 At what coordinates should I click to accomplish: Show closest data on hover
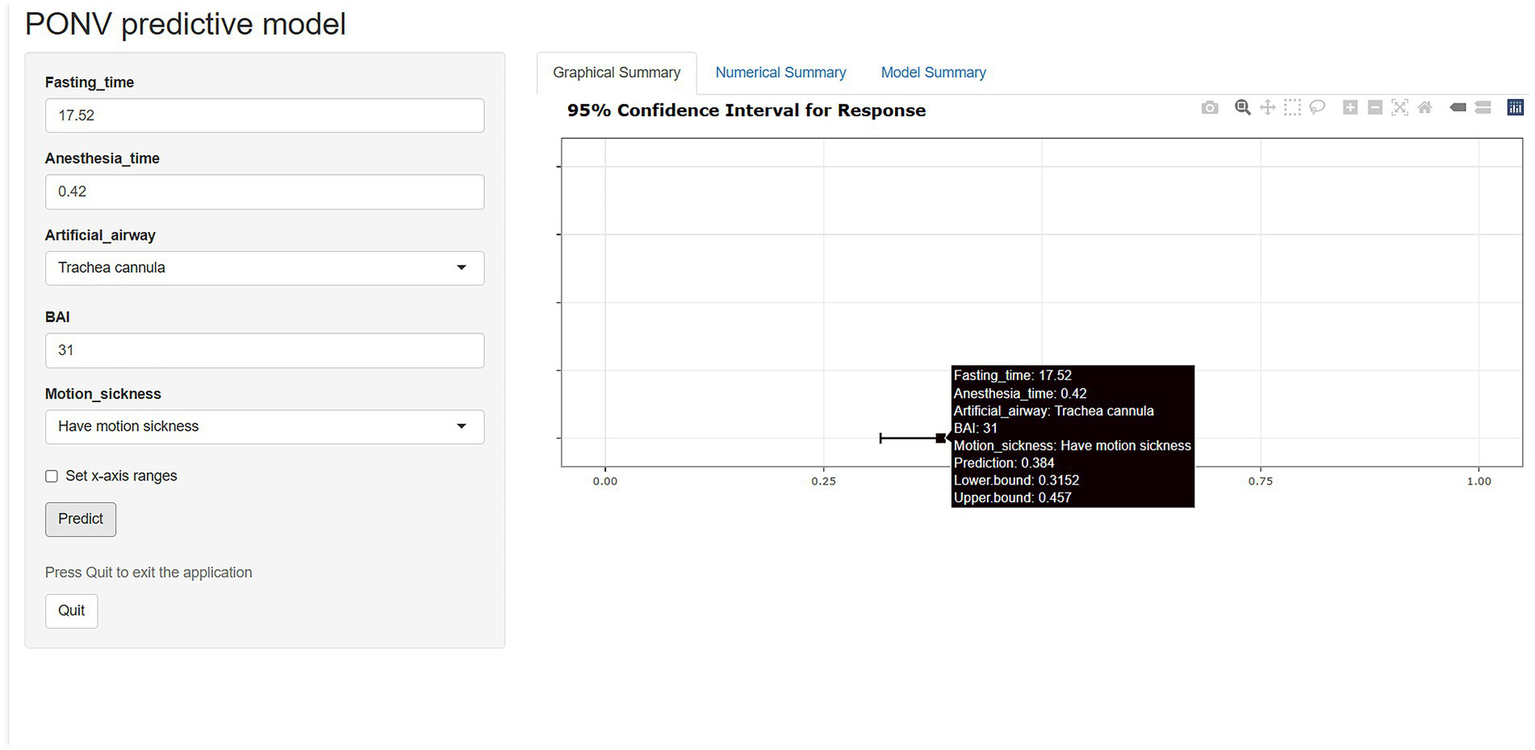pos(1458,108)
